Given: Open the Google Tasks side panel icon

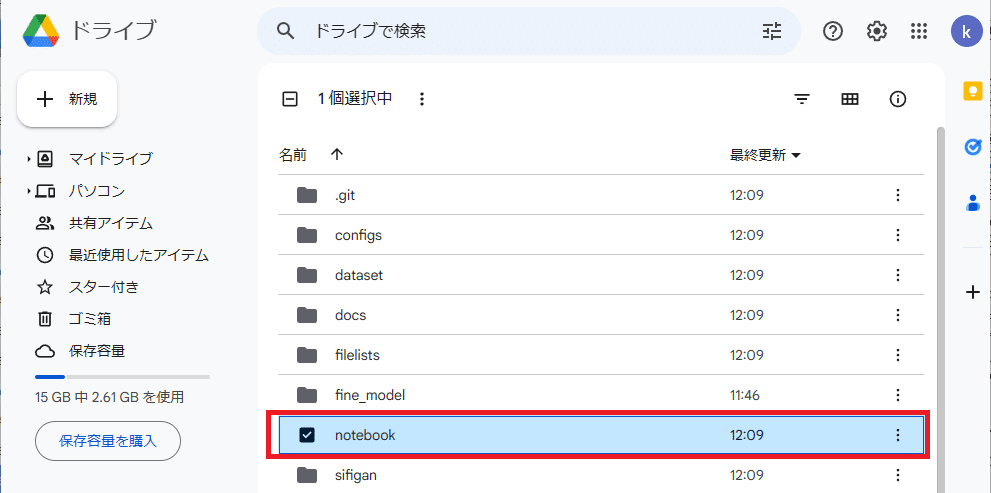Looking at the screenshot, I should 973,147.
